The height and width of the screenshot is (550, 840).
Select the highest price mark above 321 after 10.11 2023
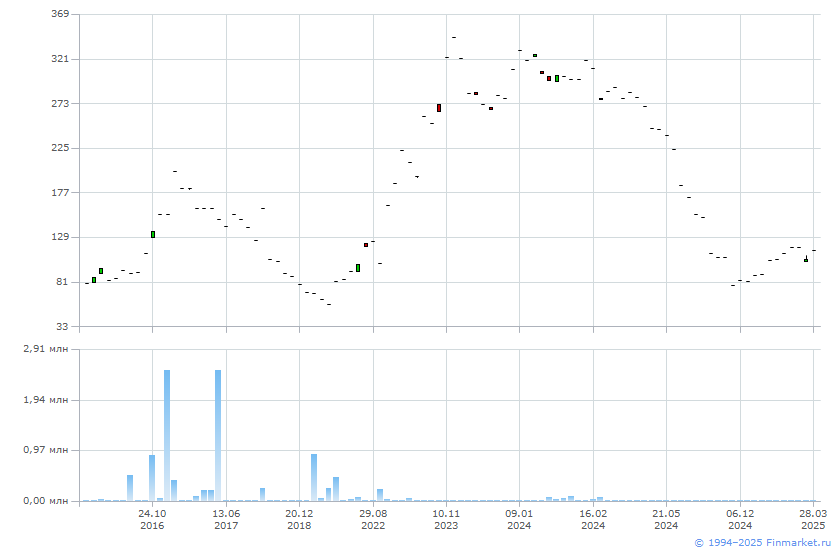click(x=454, y=37)
